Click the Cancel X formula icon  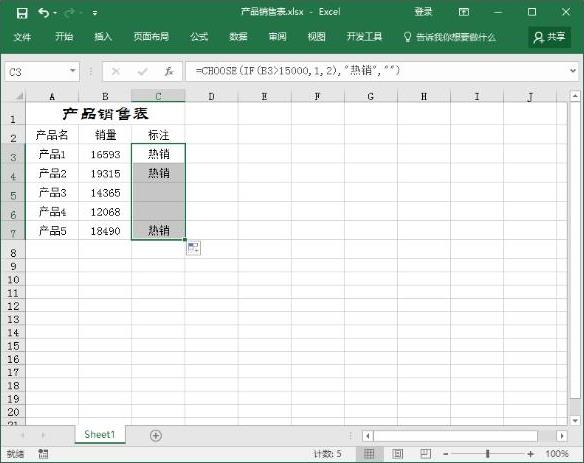point(116,71)
